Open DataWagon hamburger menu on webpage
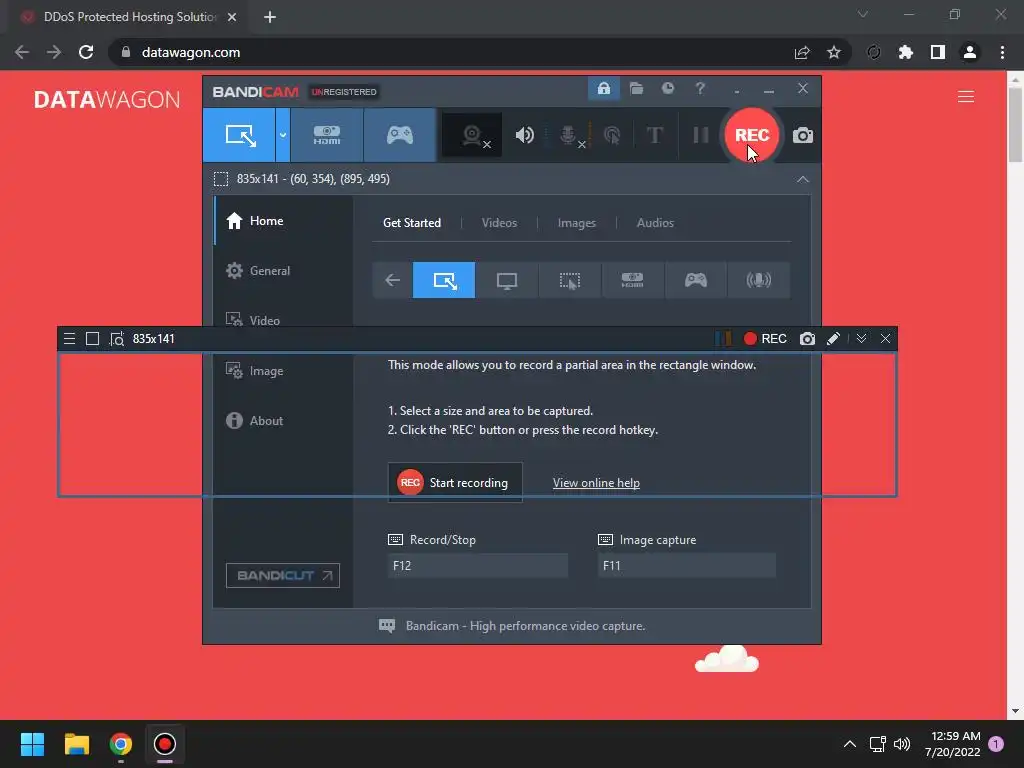Screen dimensions: 1024x768 (x=966, y=97)
